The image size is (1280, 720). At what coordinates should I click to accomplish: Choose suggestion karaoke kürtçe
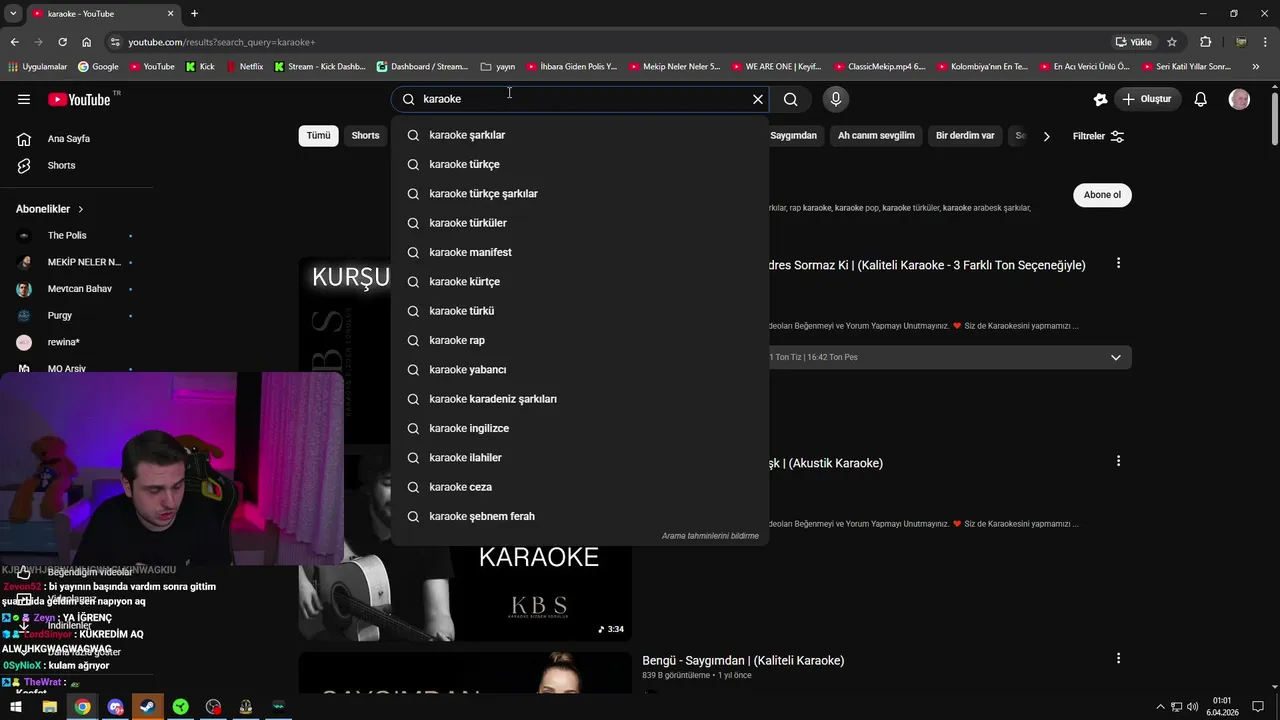(580, 282)
